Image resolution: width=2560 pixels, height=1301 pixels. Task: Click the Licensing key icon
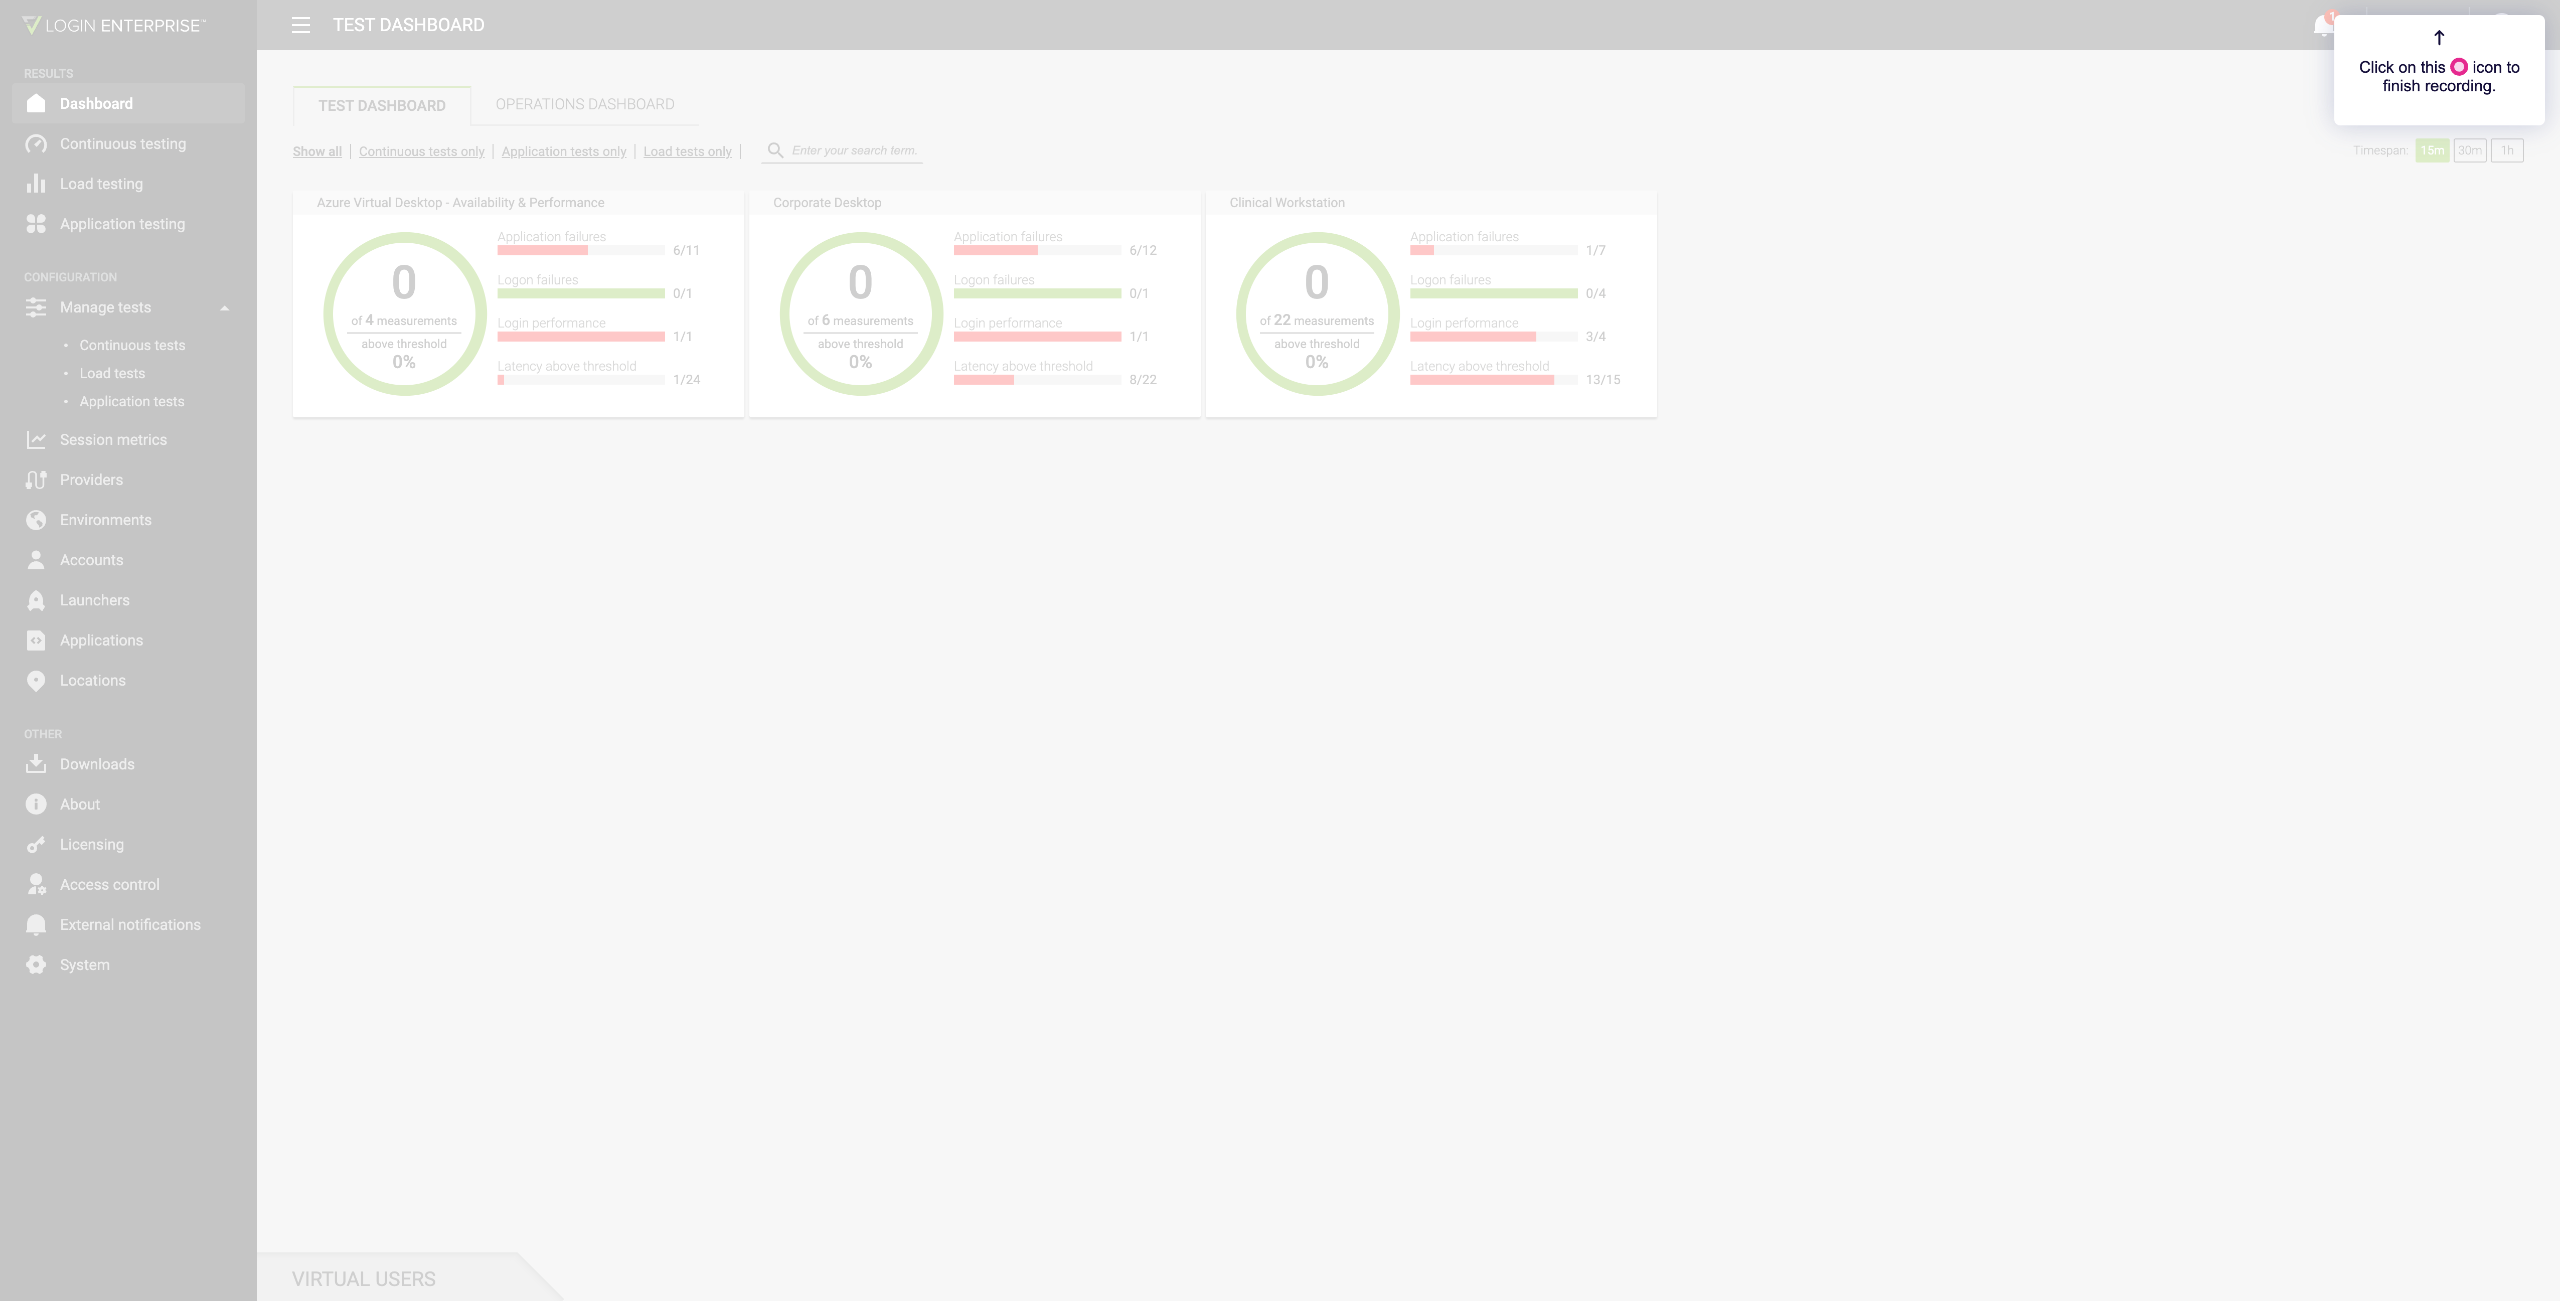[x=36, y=845]
